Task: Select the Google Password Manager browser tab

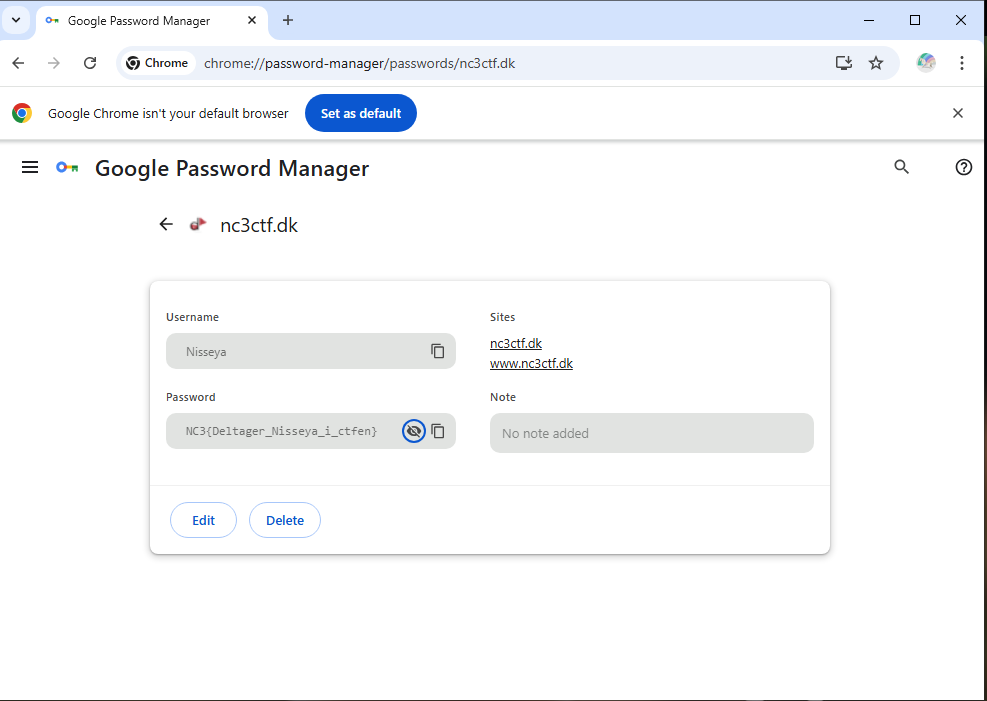Action: pos(140,20)
